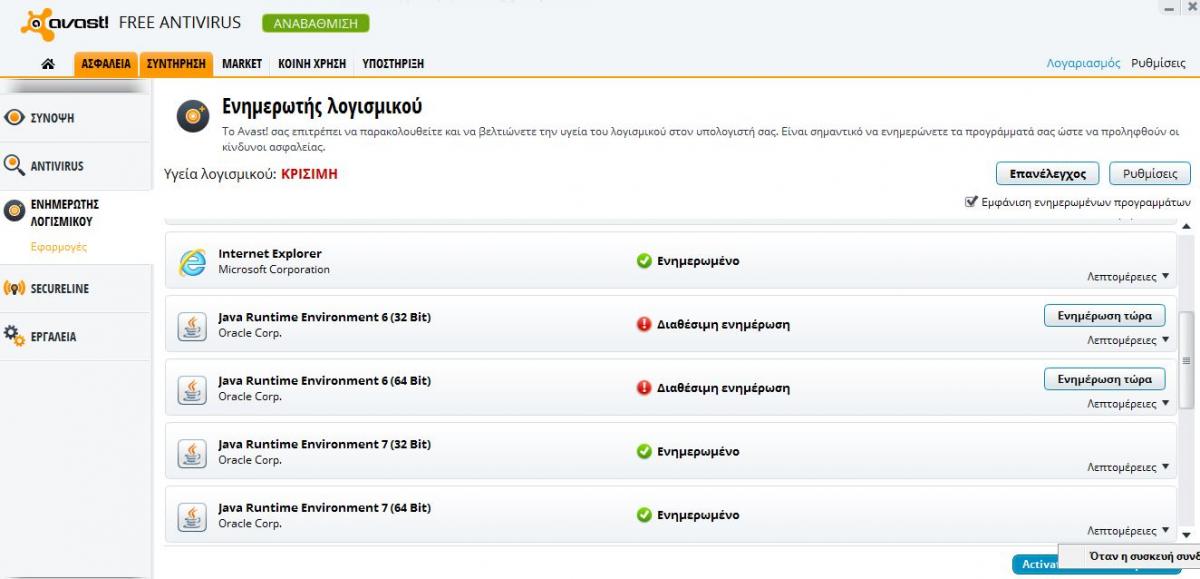Click the SECURELINE signal icon
The height and width of the screenshot is (579, 1200).
[14, 289]
